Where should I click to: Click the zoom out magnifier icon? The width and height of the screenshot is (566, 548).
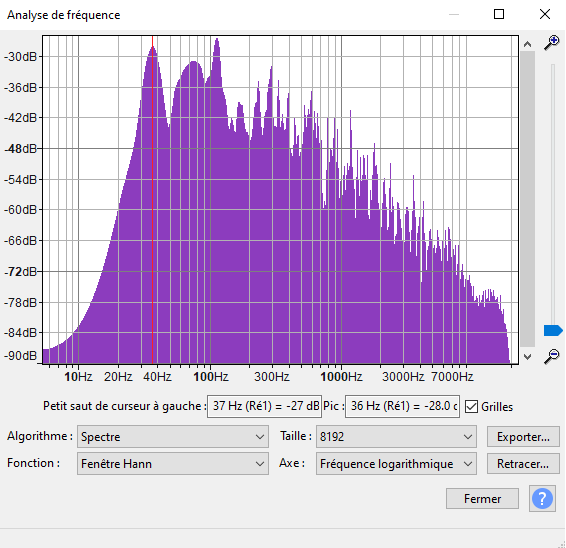point(552,357)
